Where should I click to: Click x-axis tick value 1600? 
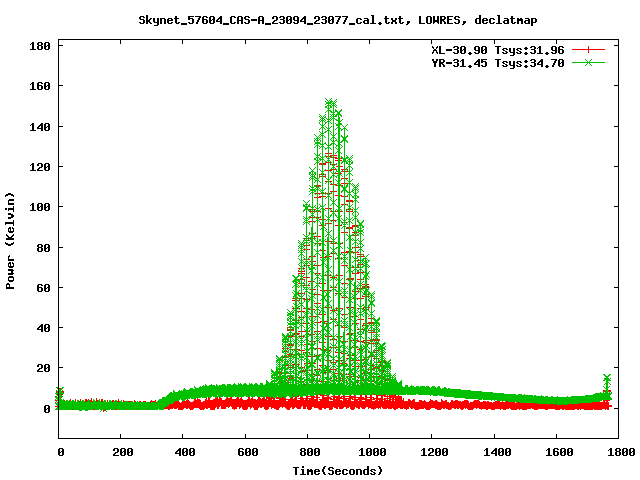pos(559,452)
